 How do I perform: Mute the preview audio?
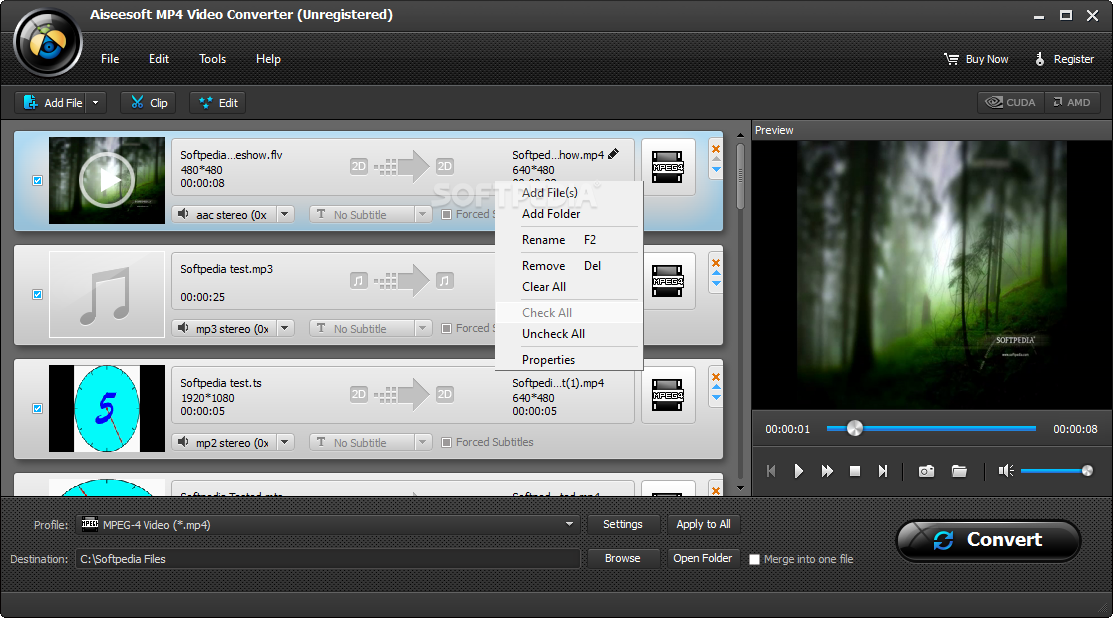click(1006, 470)
